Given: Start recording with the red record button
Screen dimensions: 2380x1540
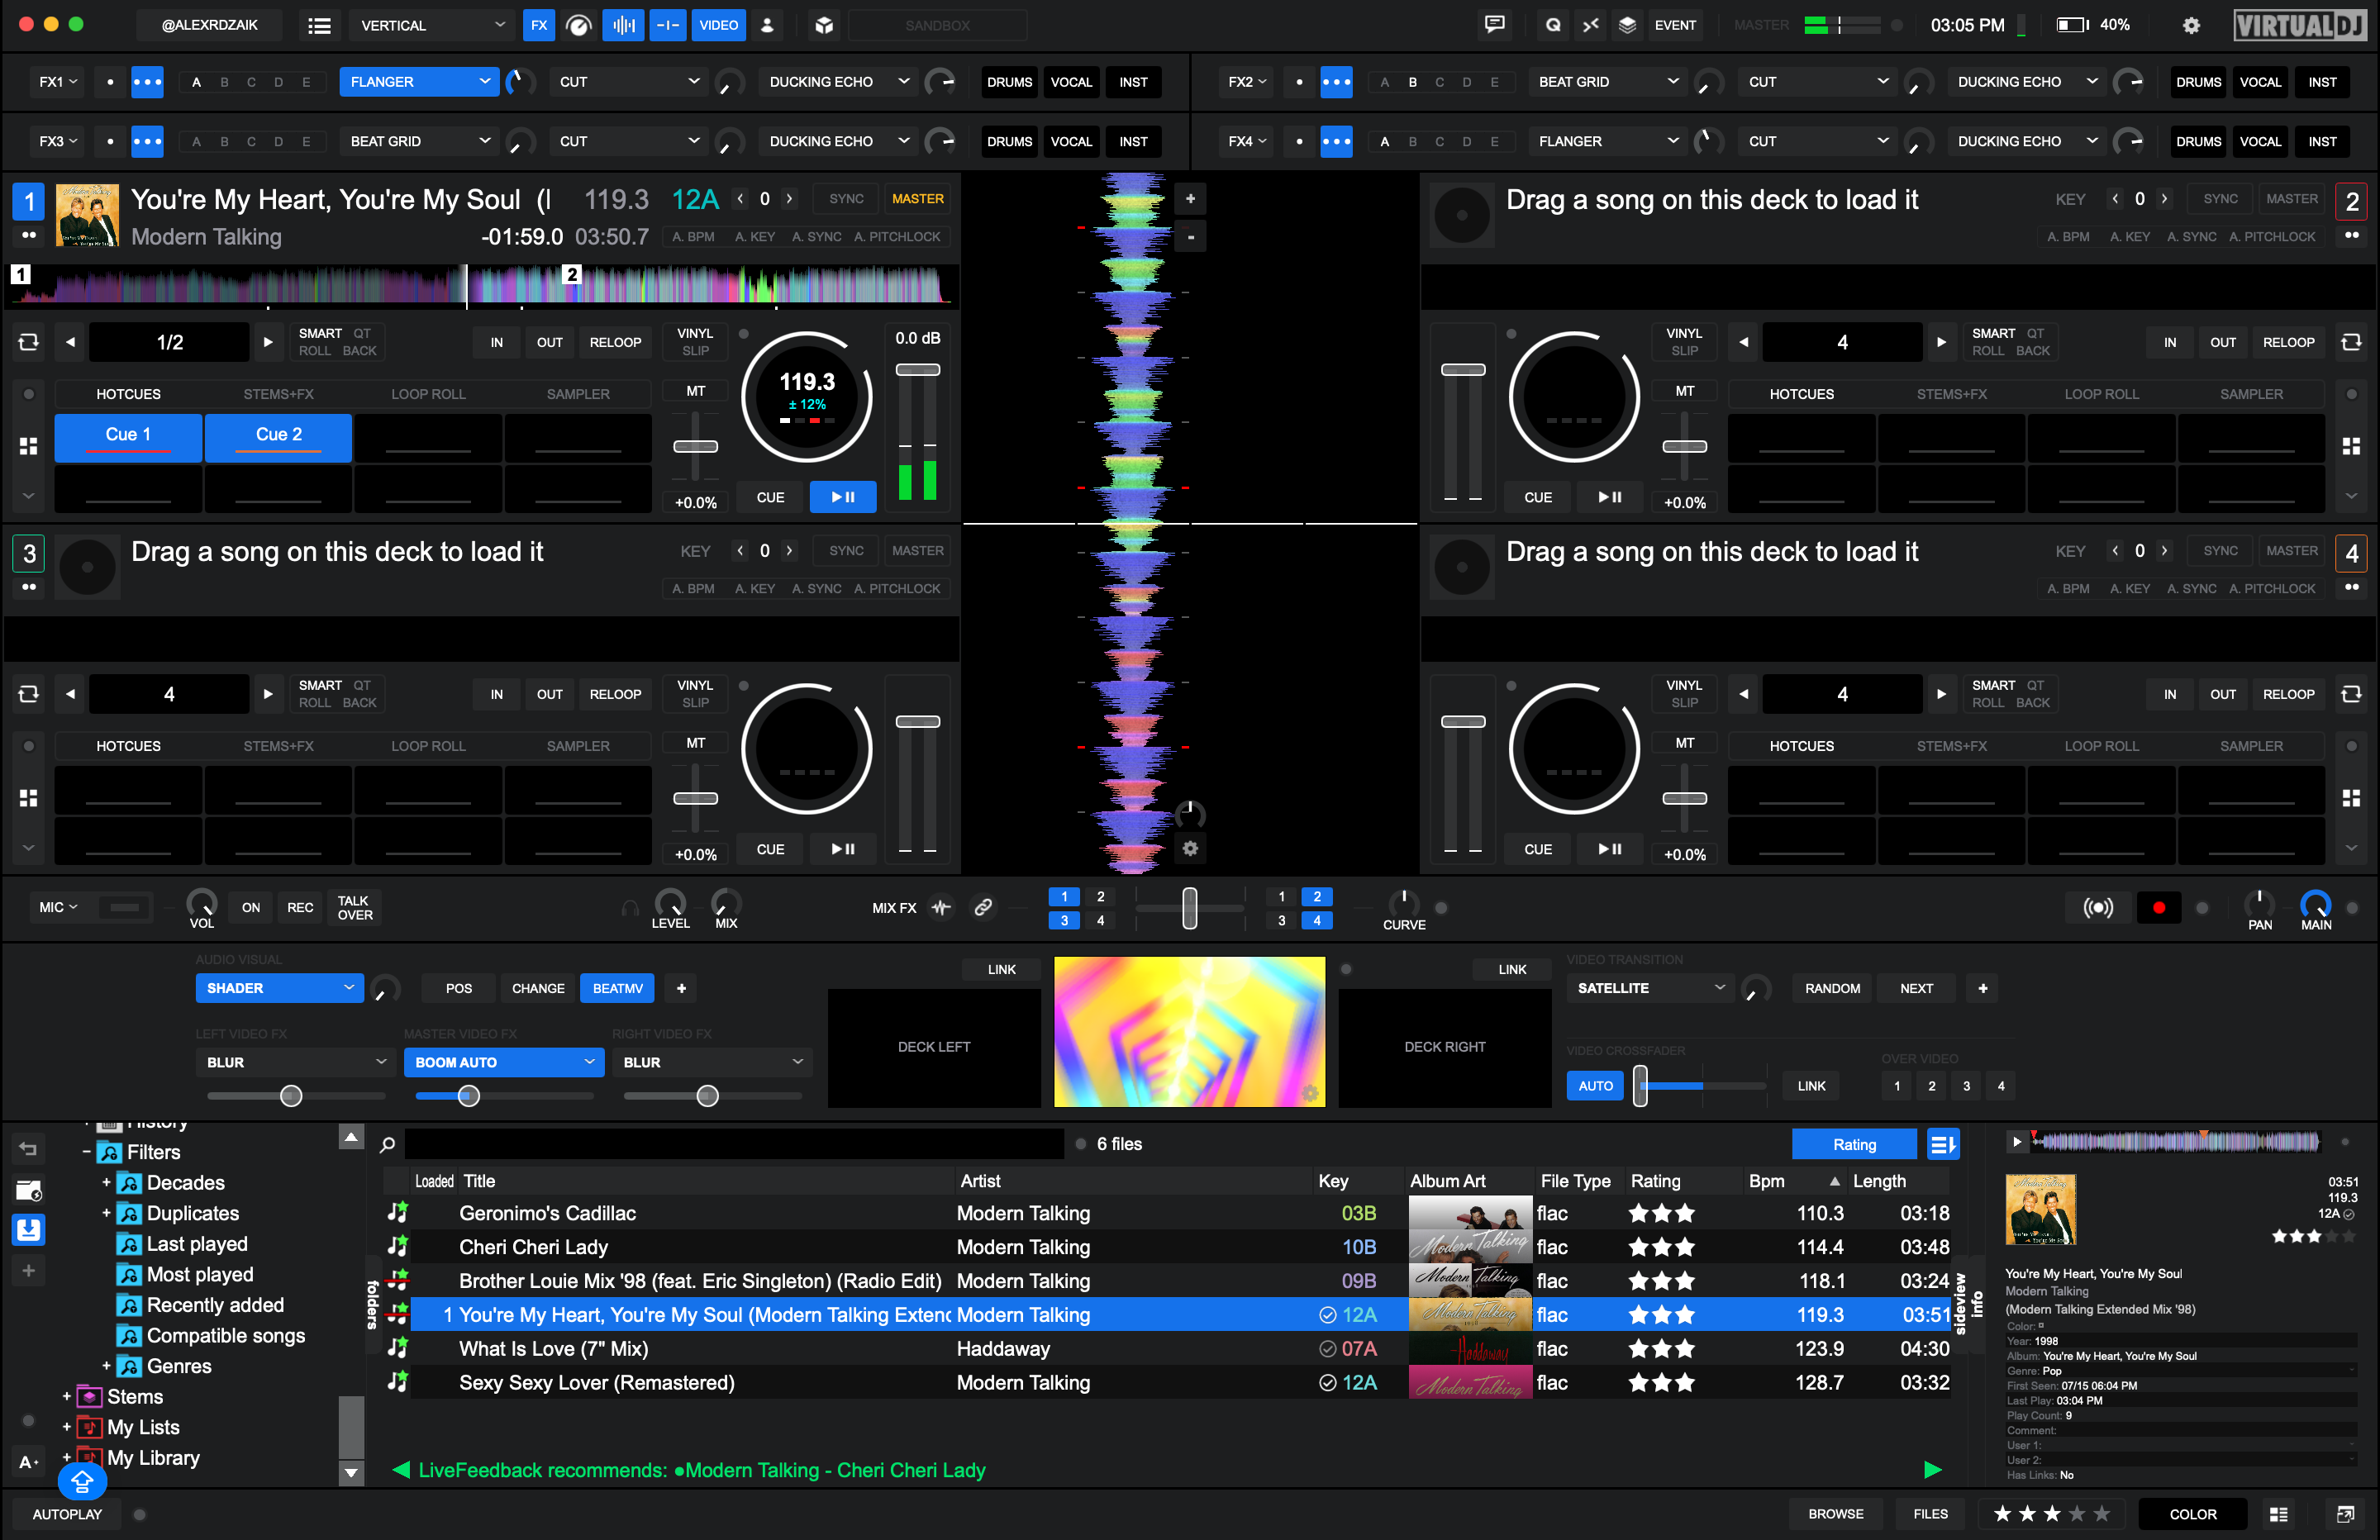Looking at the screenshot, I should 2158,907.
